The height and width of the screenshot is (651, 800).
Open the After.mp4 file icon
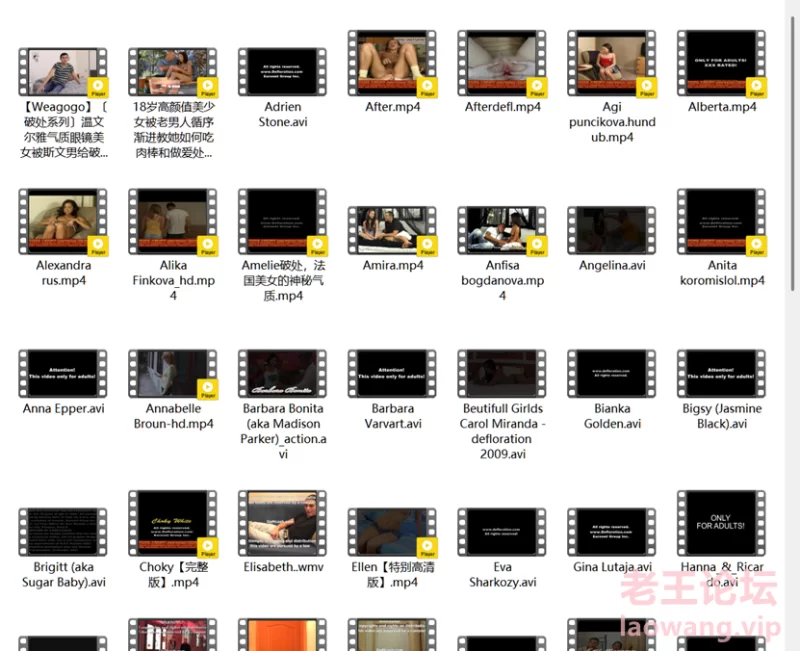[x=392, y=63]
